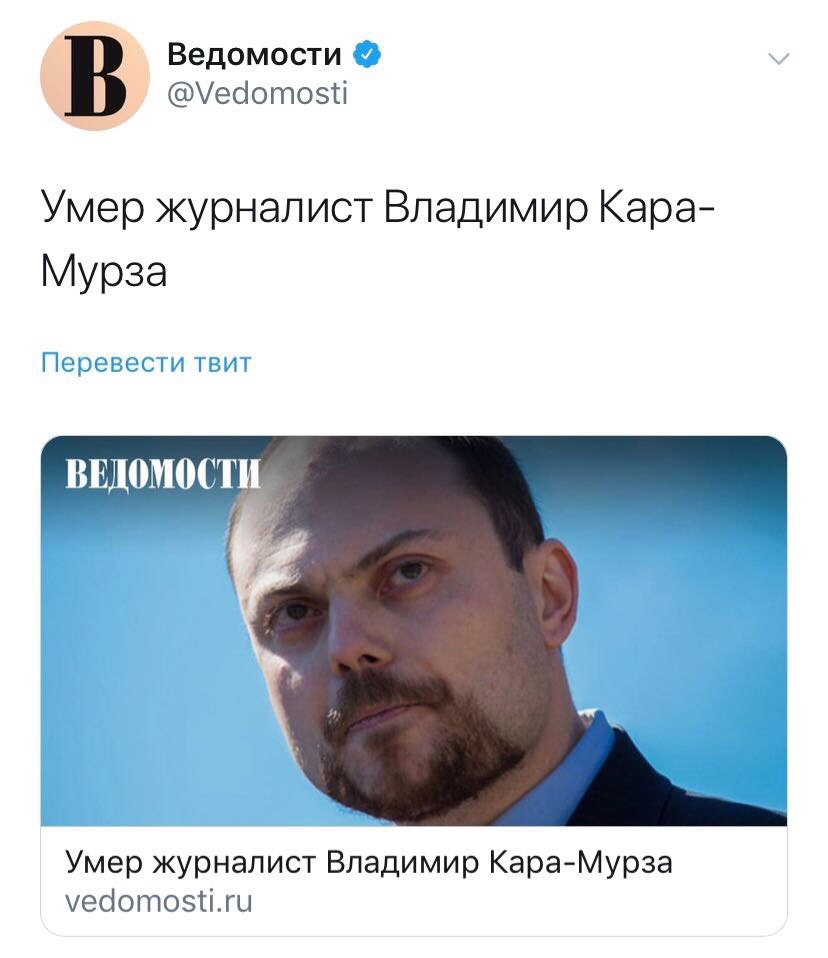The image size is (828, 958).
Task: Click the black letter B in avatar
Action: pyautogui.click(x=95, y=76)
